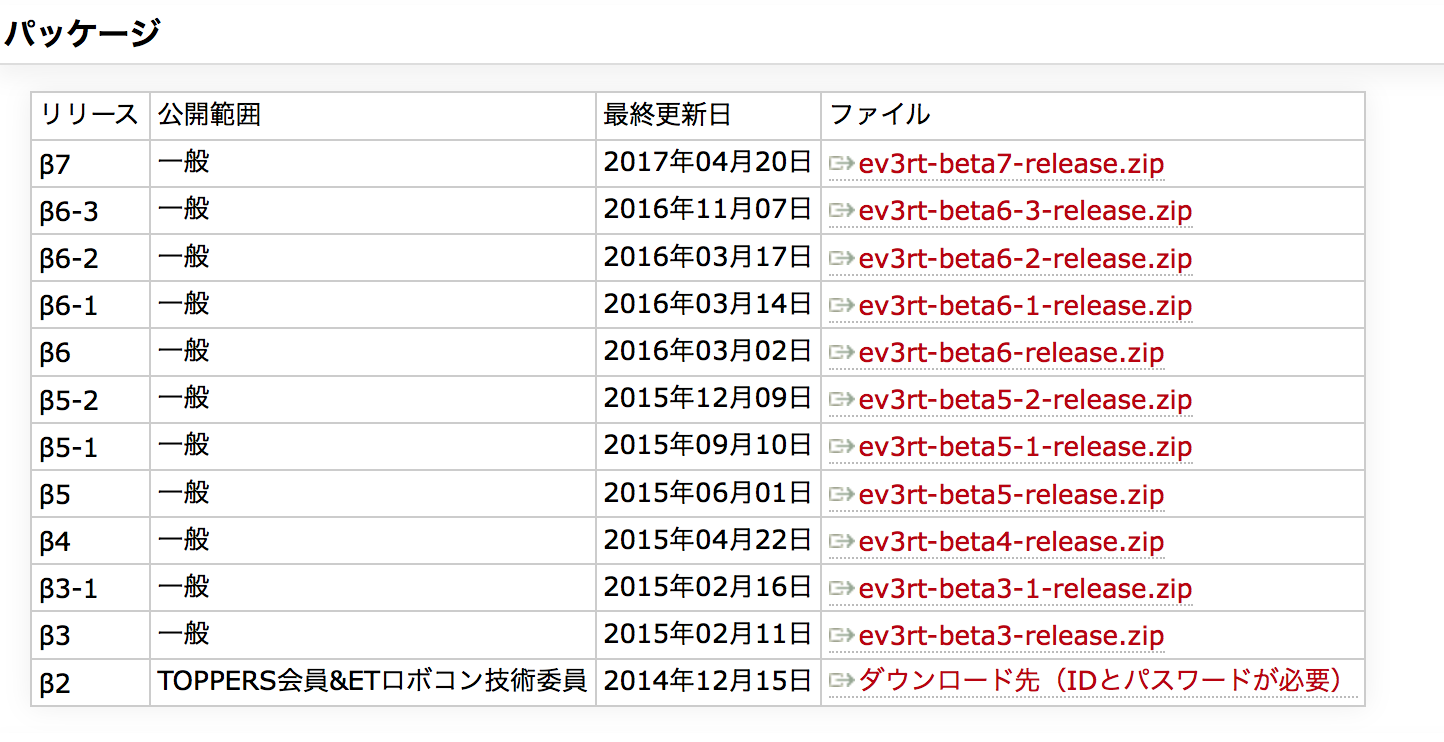
Task: Download the ev3rt-beta3-1-release.zip package
Action: (x=1023, y=588)
